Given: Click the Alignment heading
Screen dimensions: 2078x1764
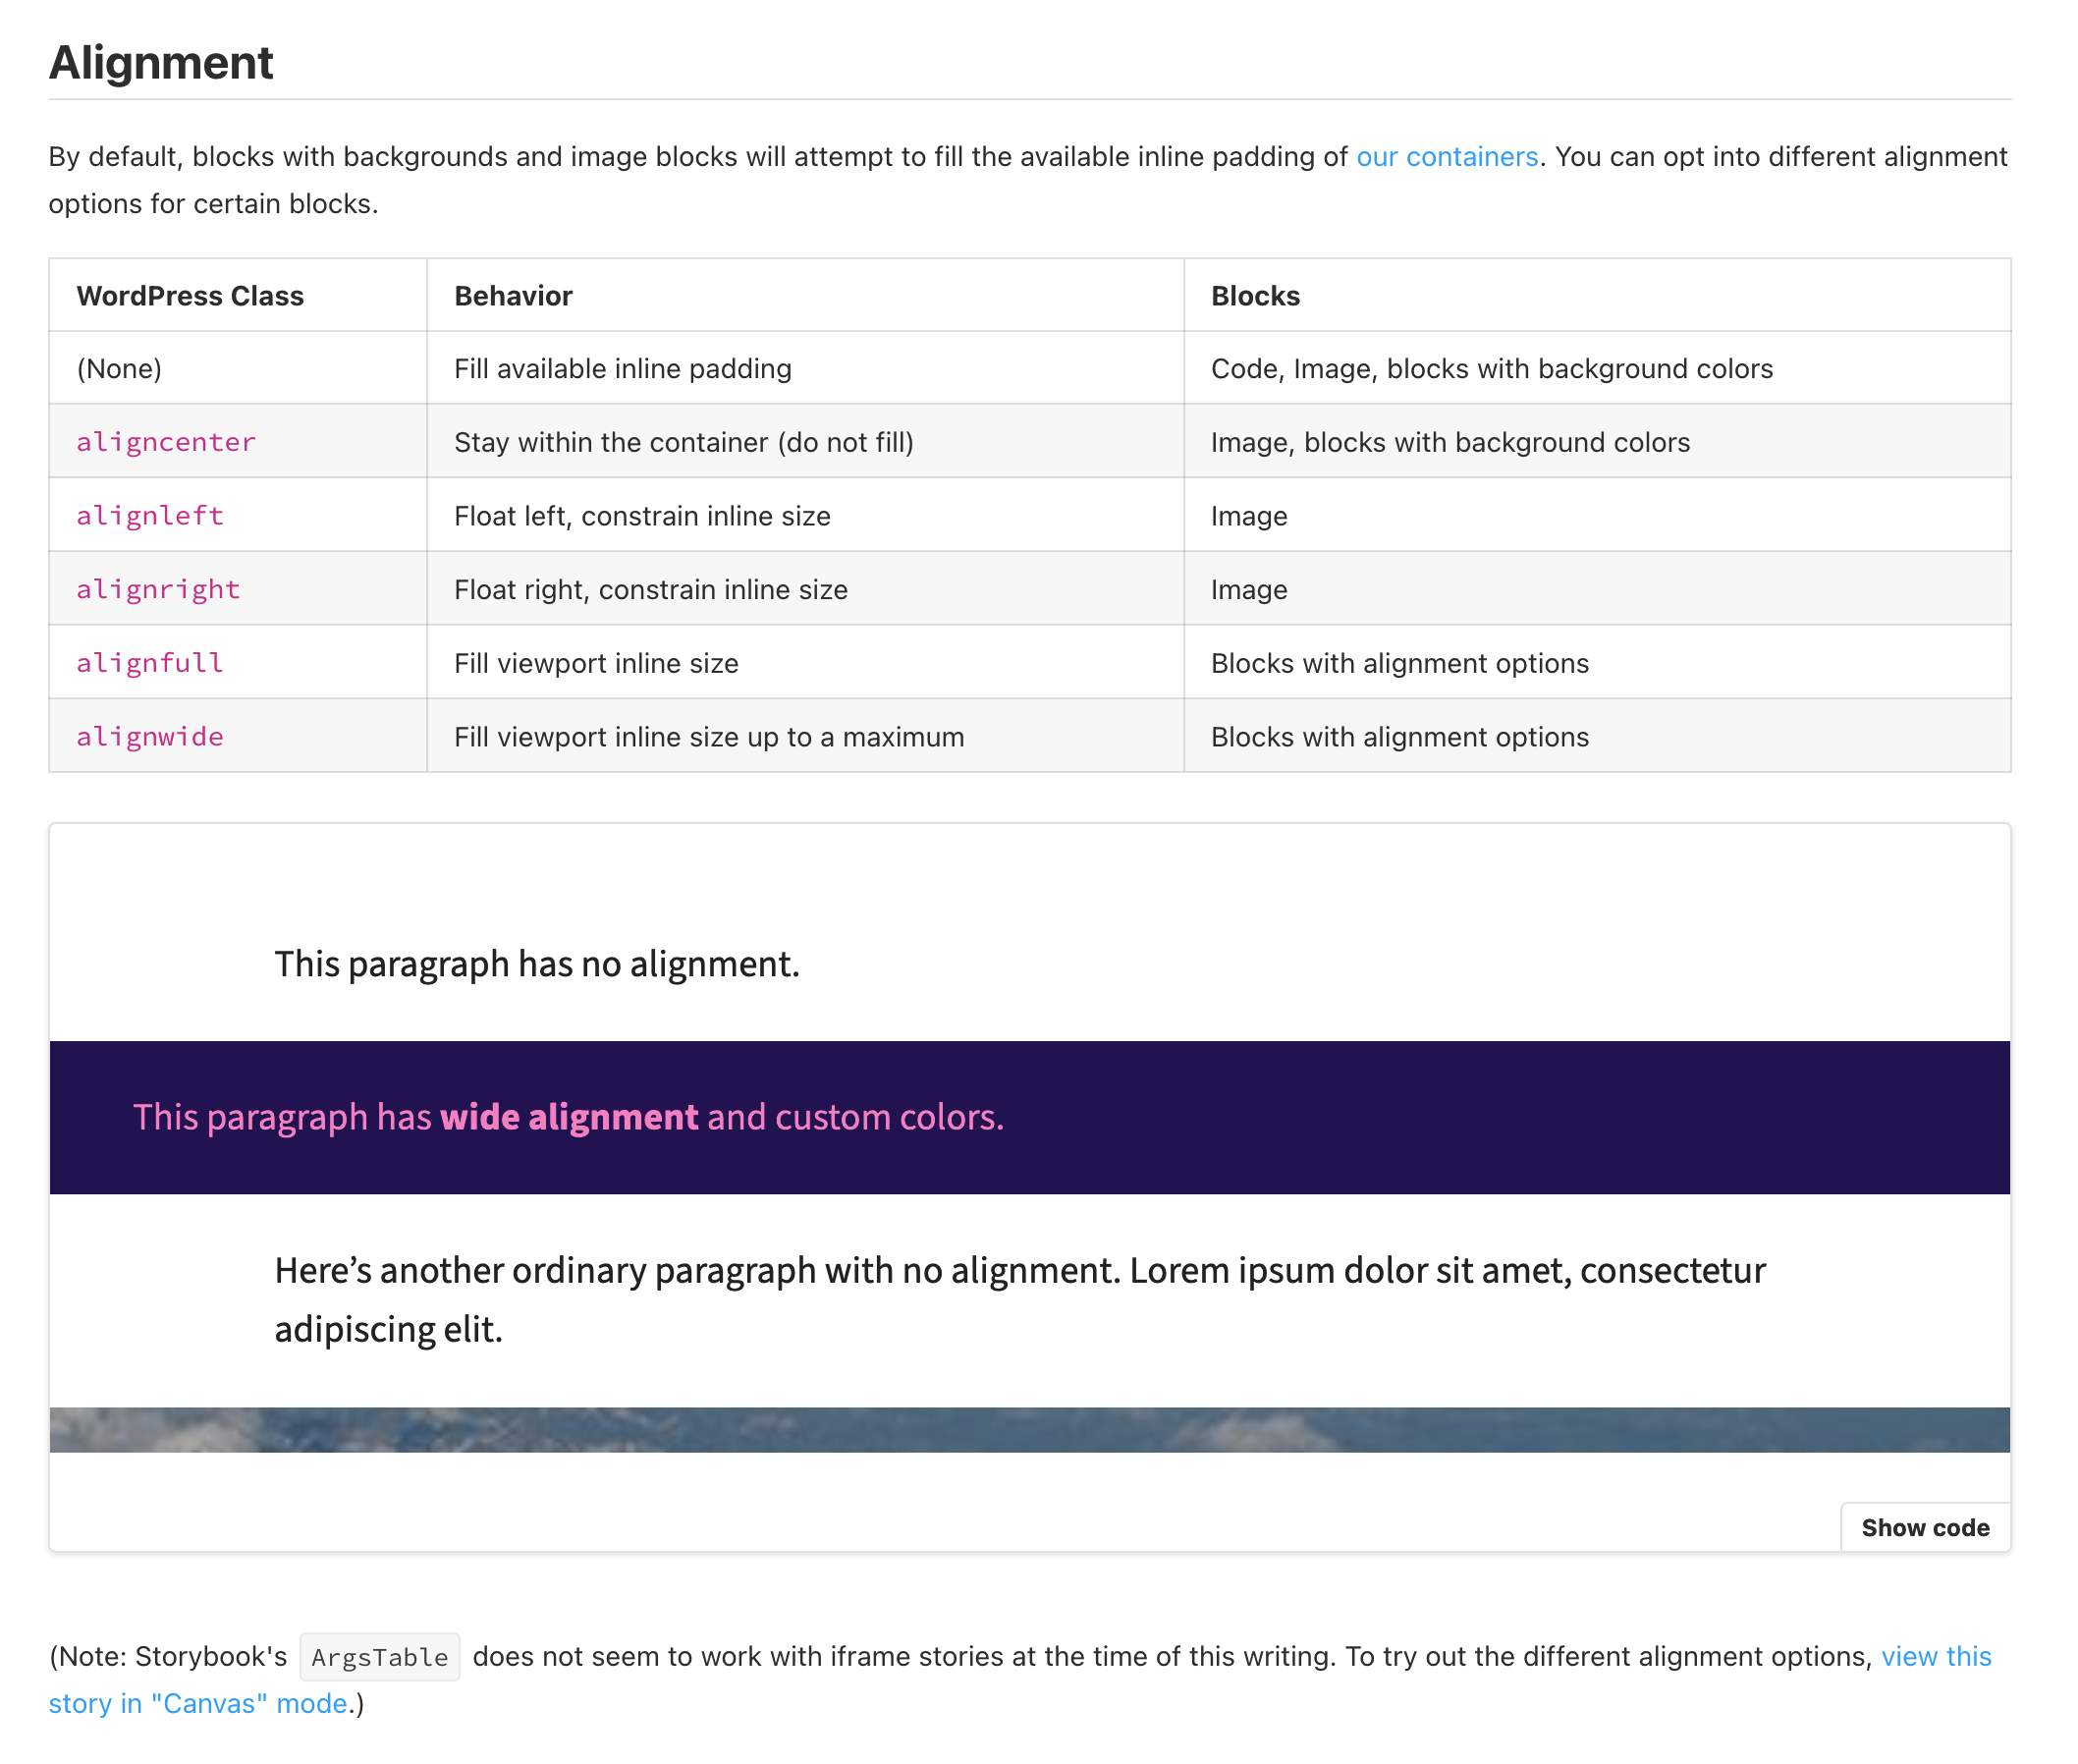Looking at the screenshot, I should [161, 63].
